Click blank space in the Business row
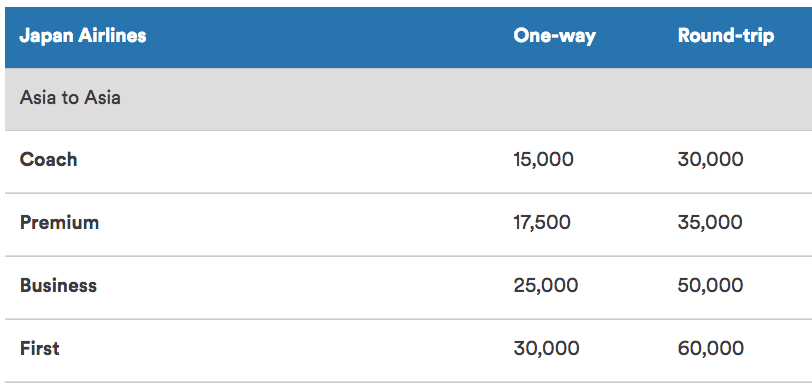Image resolution: width=812 pixels, height=384 pixels. tap(306, 287)
